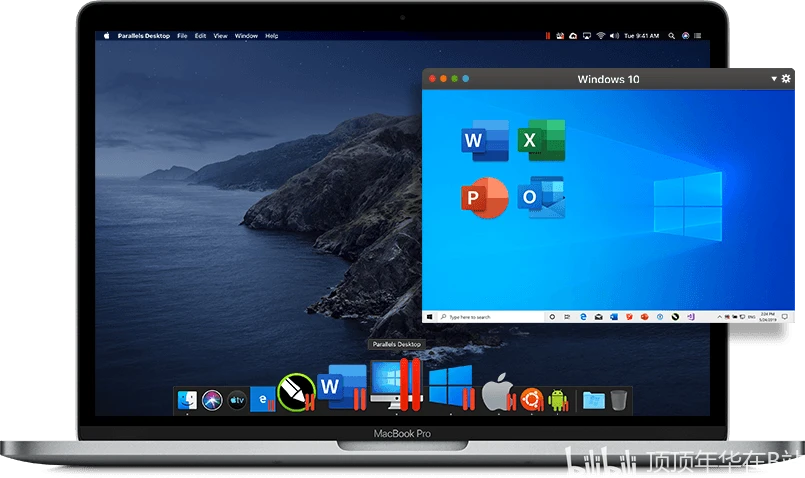Open Visual Studio in Windows taskbar
805x478 pixels.
[x=691, y=317]
